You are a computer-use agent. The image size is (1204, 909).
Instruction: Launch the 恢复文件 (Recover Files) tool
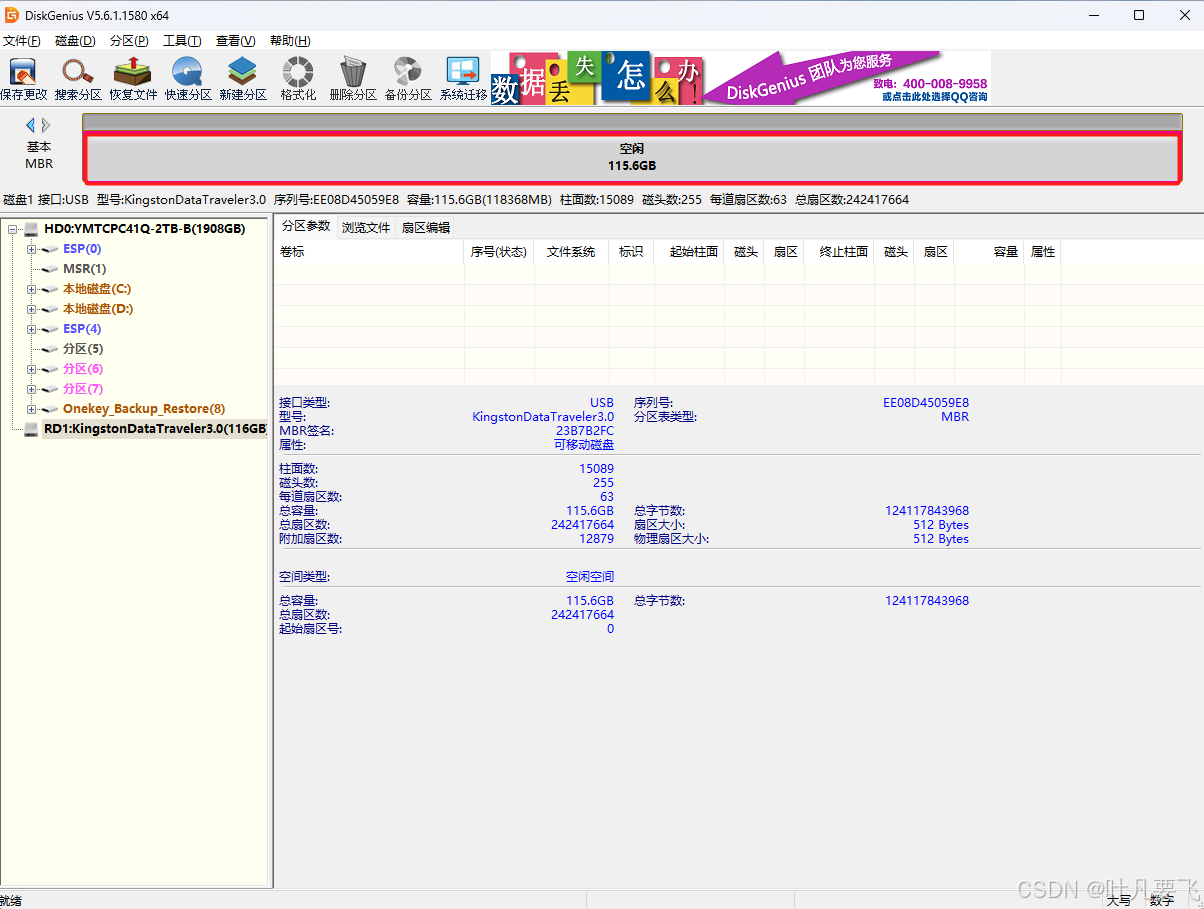click(133, 79)
